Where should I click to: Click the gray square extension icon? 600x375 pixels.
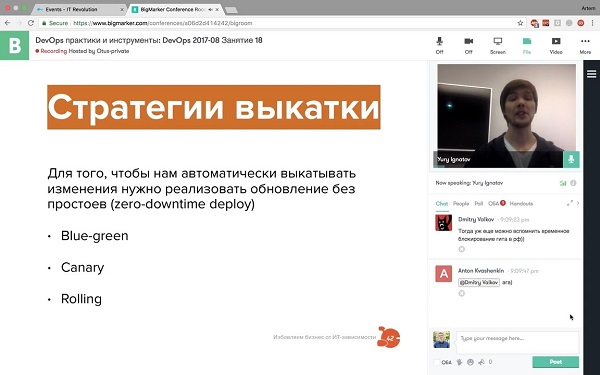coord(558,23)
